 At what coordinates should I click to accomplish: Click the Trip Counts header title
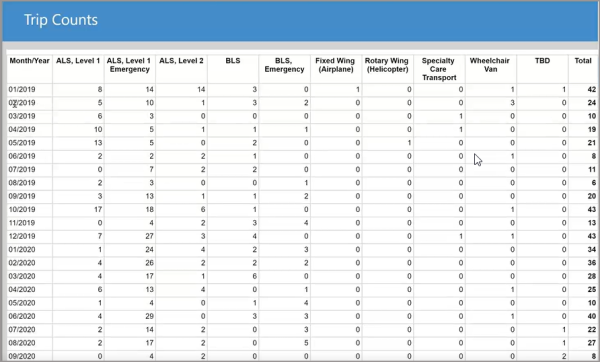[x=61, y=20]
